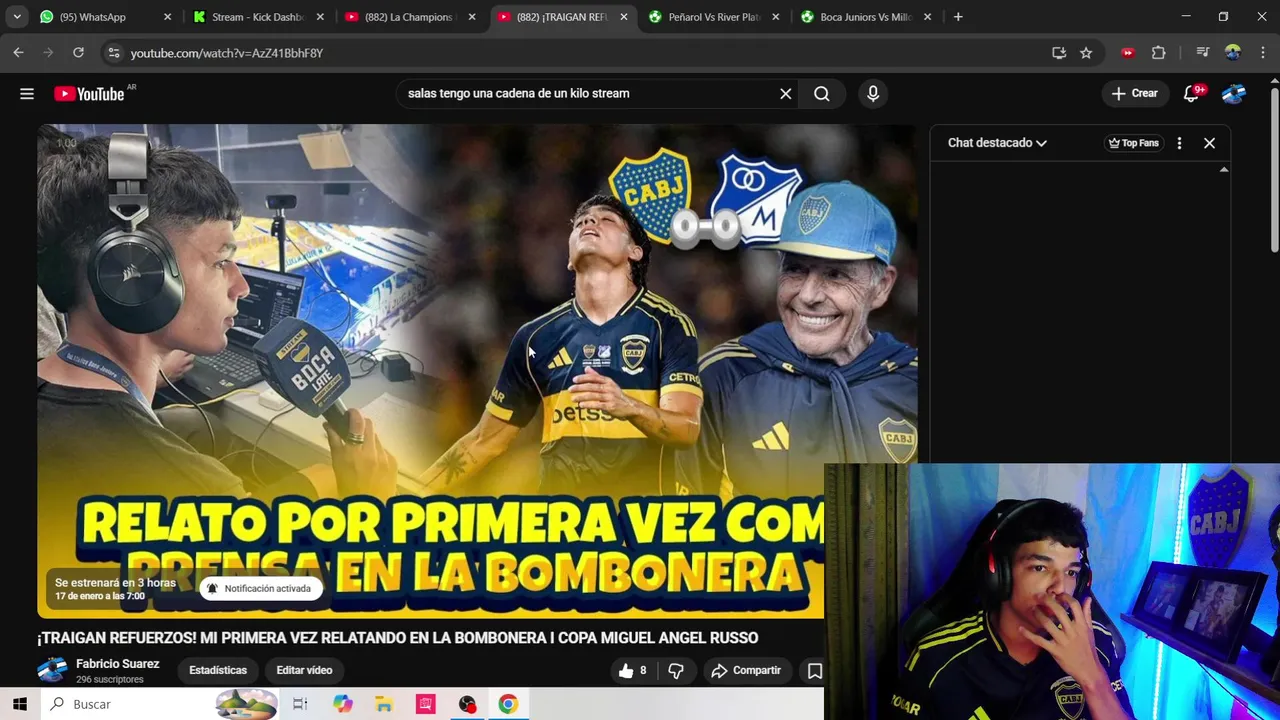Click the 296 suscriptores text
Screen dimensions: 1280x720
coord(110,680)
